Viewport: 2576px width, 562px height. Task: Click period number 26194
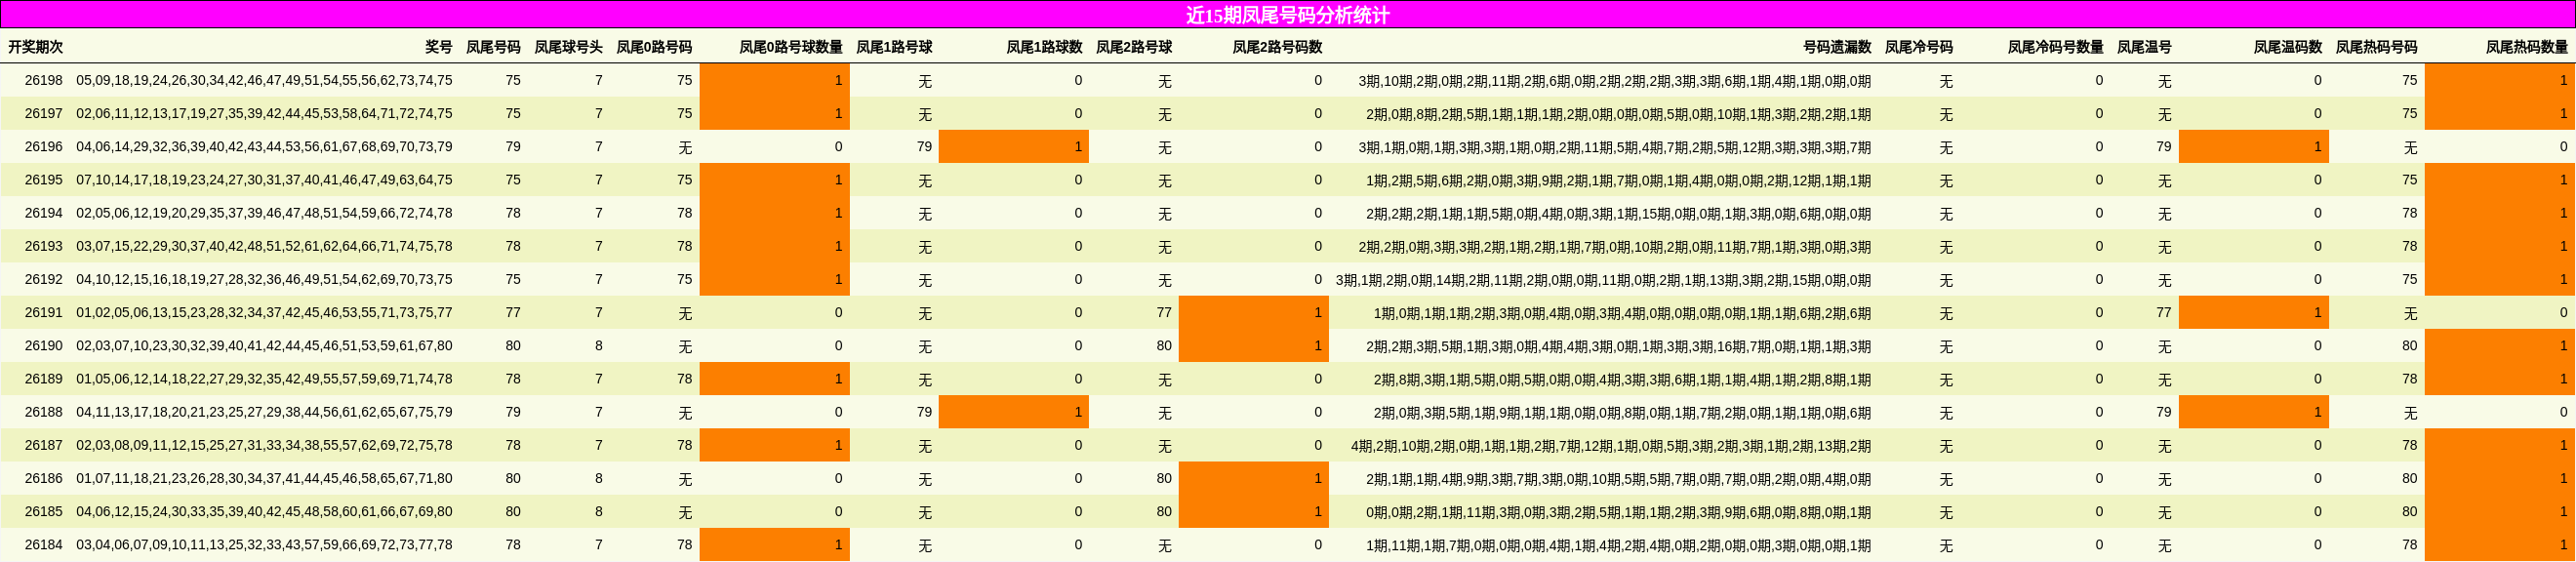[44, 213]
